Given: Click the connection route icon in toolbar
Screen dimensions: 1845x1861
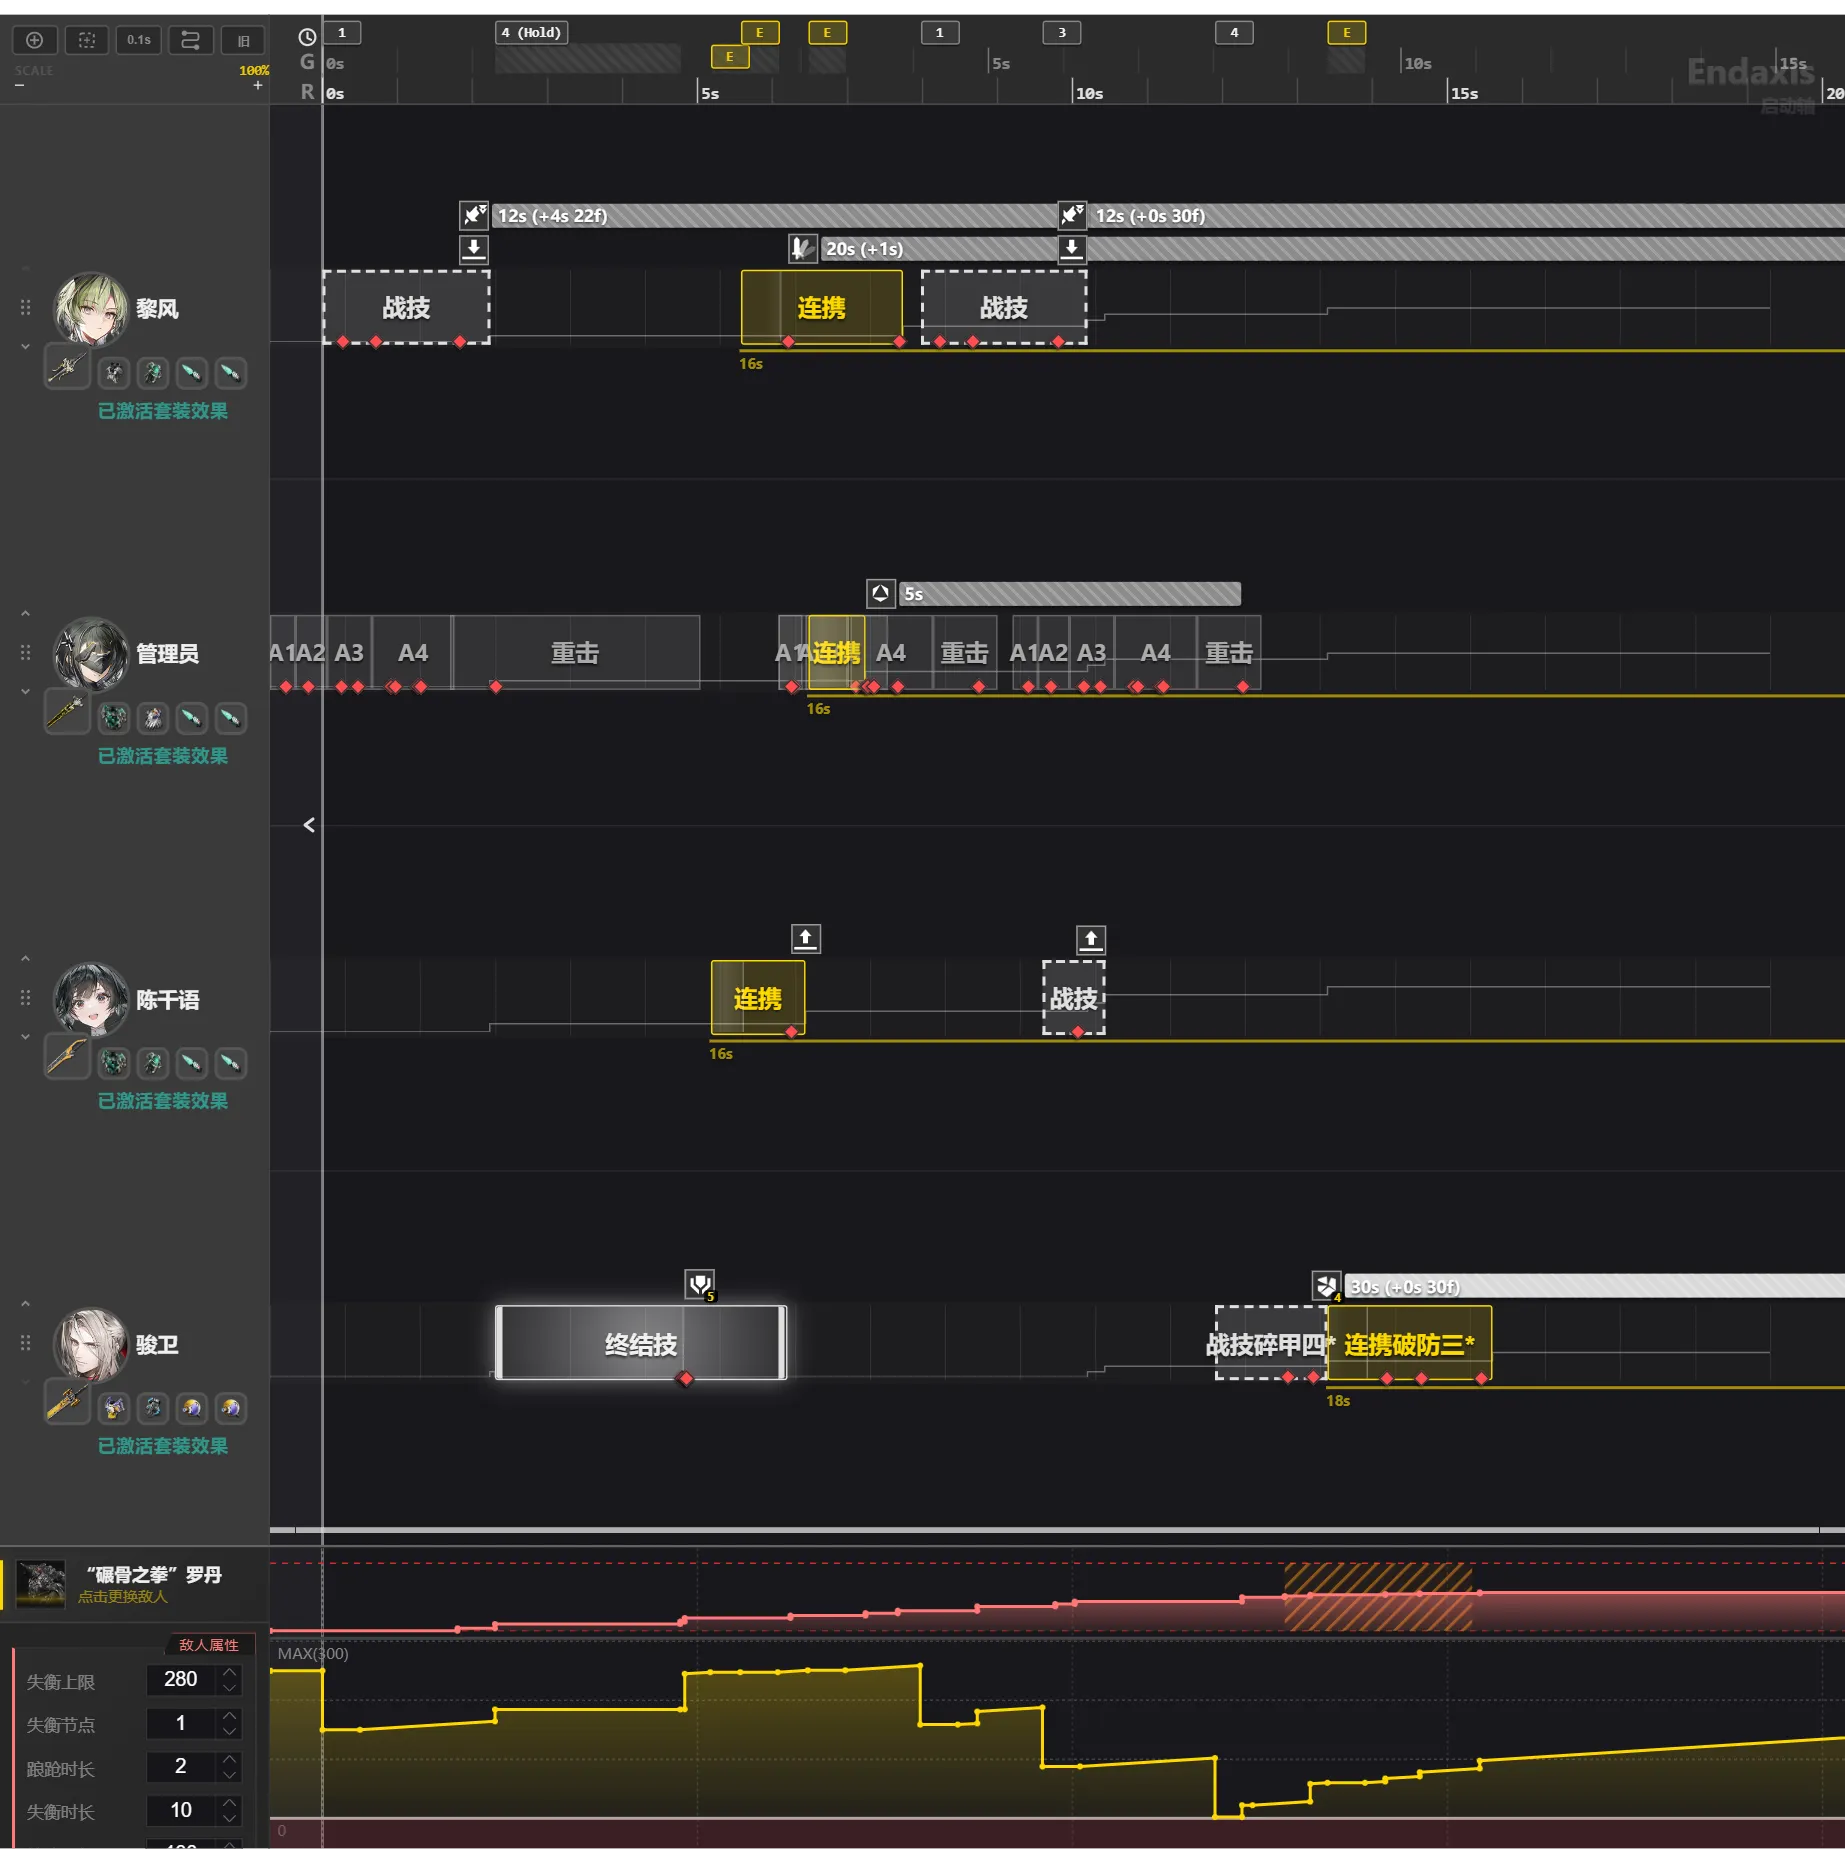Looking at the screenshot, I should 190,40.
